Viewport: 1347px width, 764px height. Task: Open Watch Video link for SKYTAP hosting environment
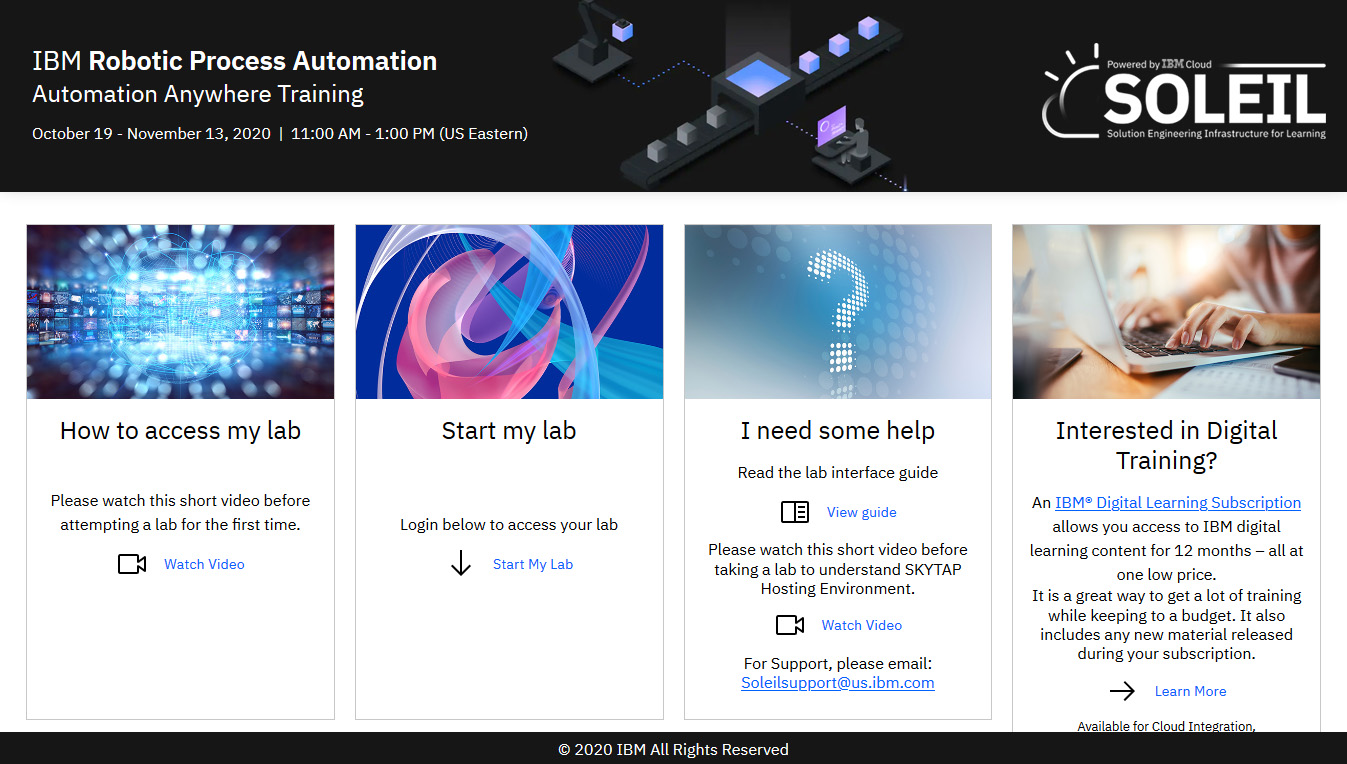(861, 625)
